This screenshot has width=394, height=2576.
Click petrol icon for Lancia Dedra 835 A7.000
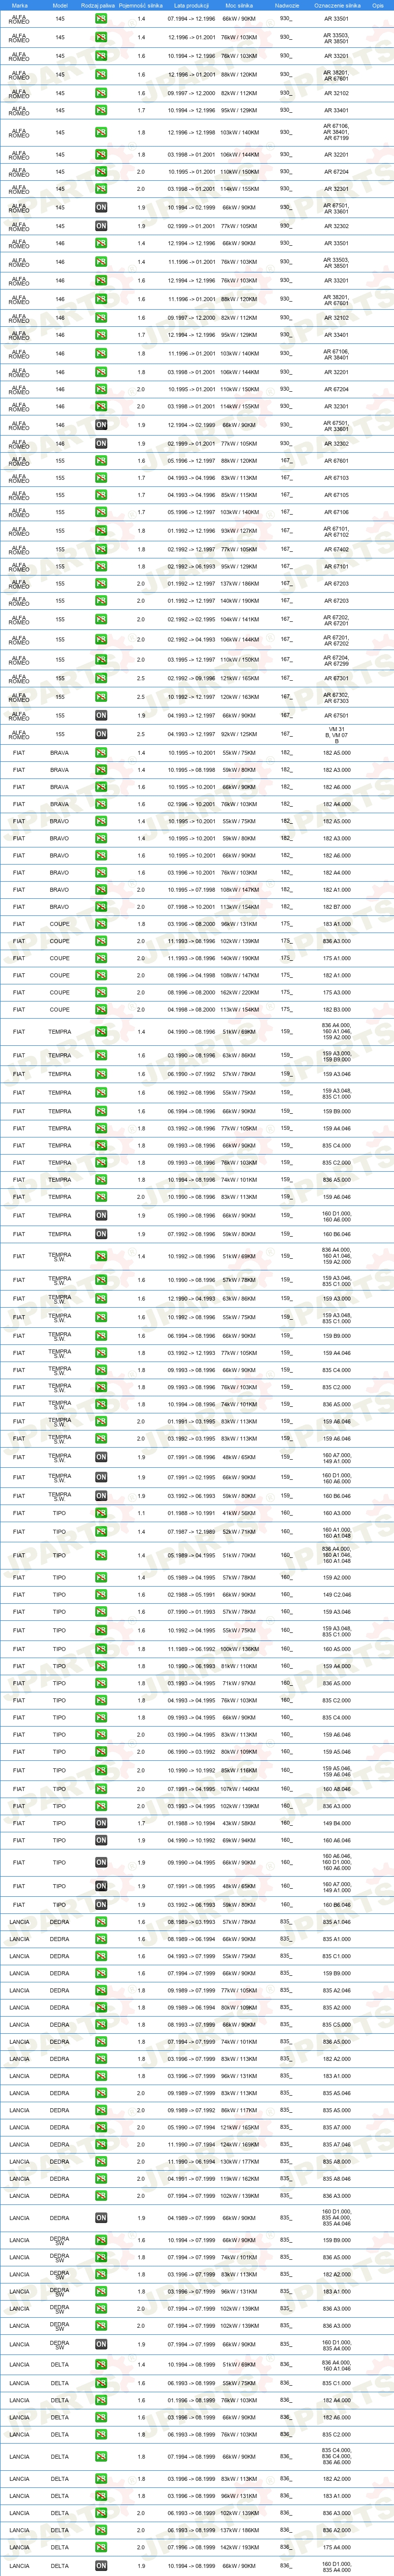pyautogui.click(x=101, y=2127)
